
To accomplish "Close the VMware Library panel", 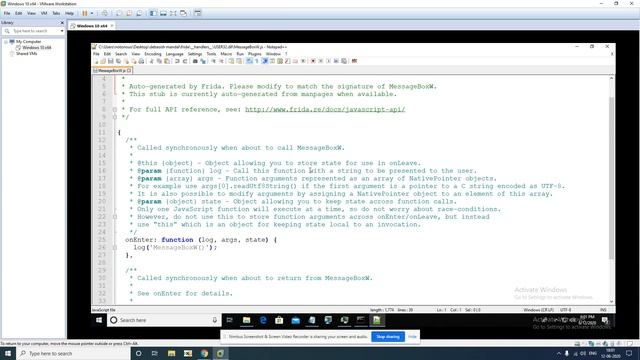I will 62,23.
